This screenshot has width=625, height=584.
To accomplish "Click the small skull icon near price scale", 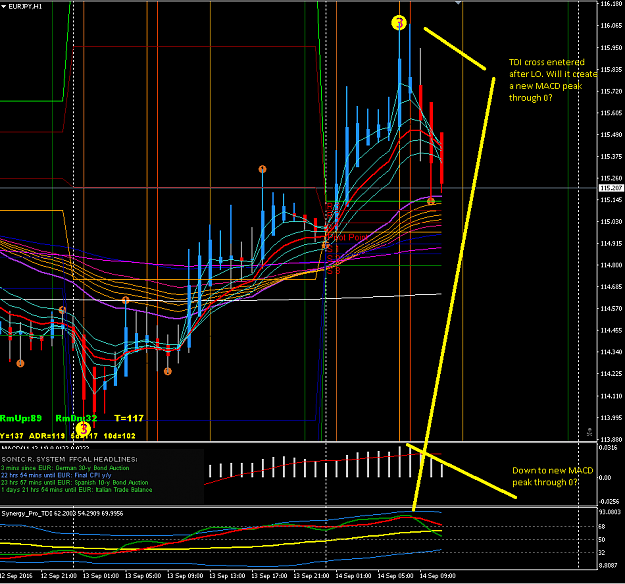I will [589, 432].
